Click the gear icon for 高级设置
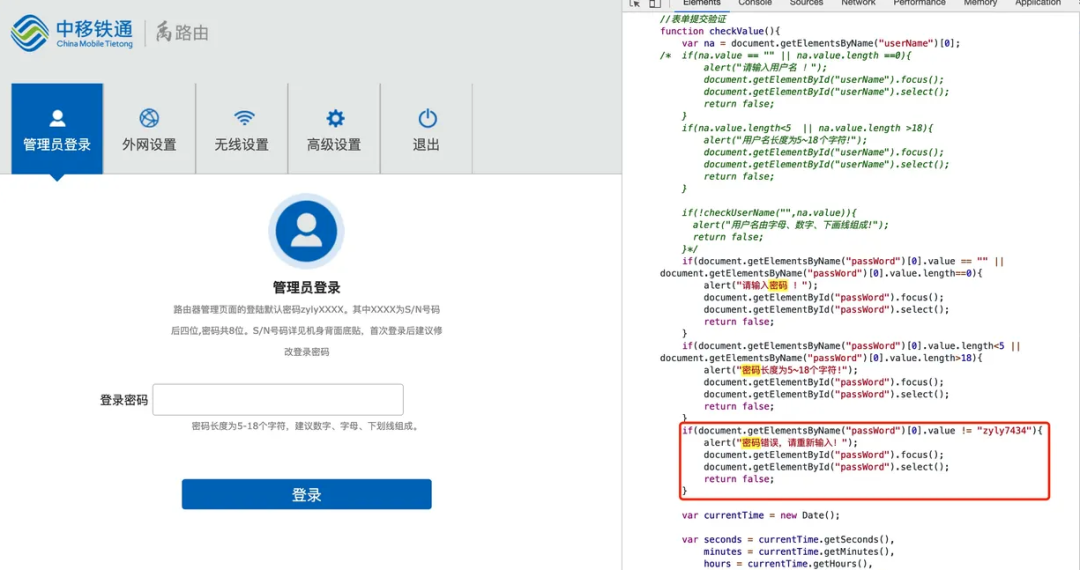 pyautogui.click(x=335, y=118)
